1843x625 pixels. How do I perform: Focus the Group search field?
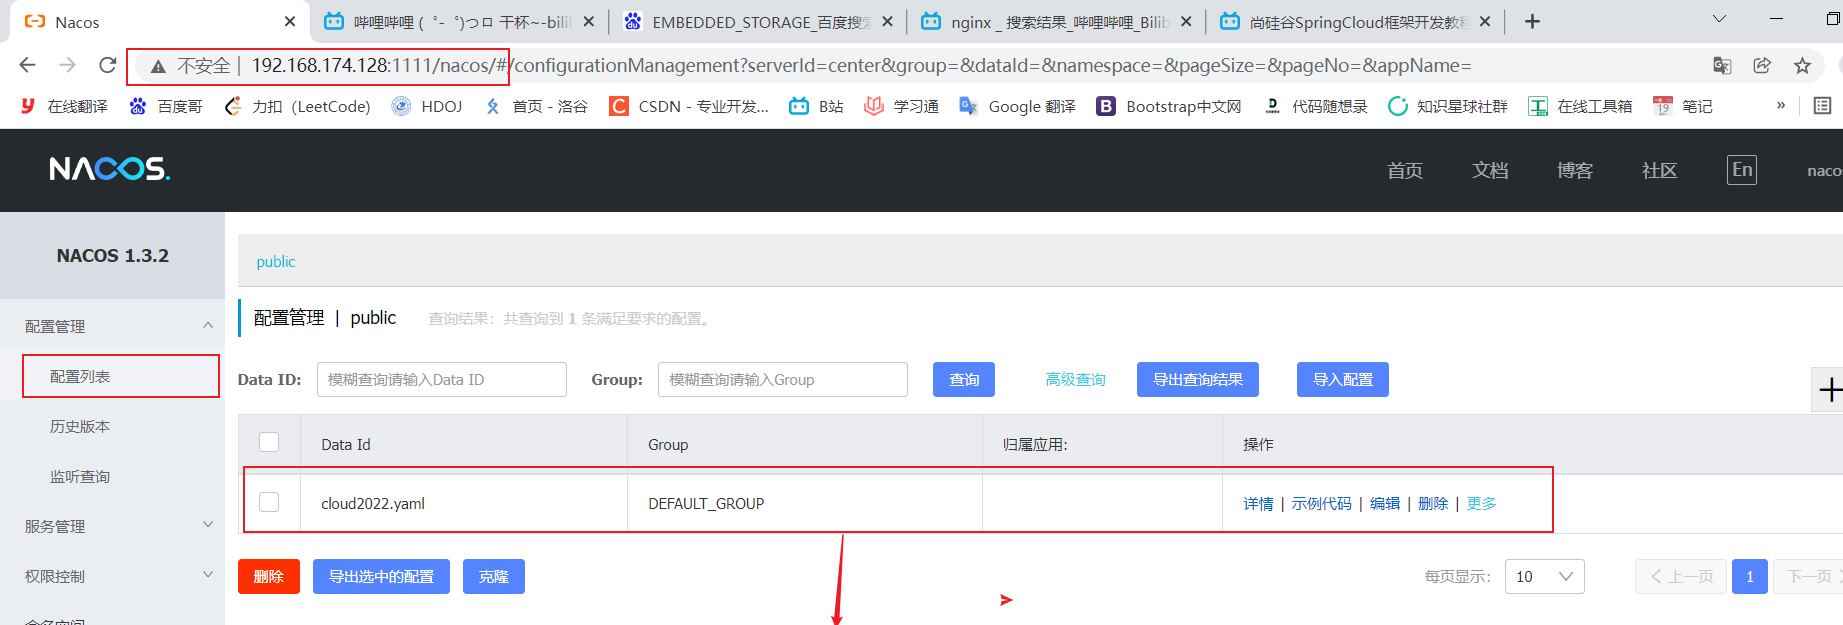pyautogui.click(x=783, y=379)
